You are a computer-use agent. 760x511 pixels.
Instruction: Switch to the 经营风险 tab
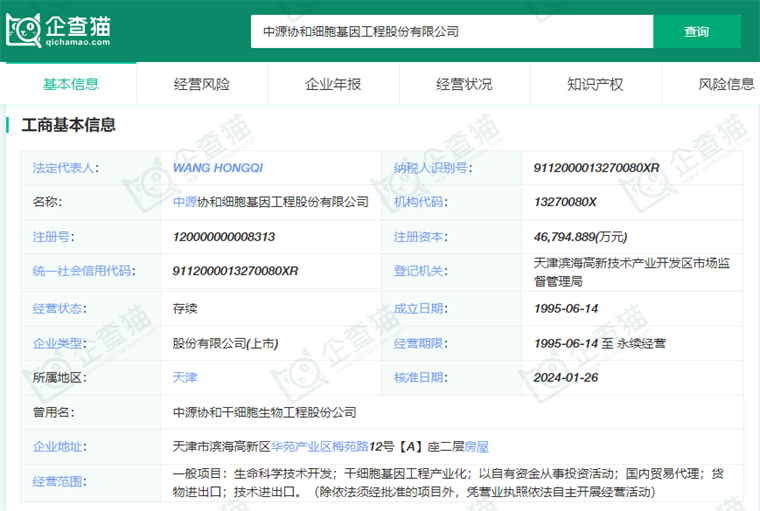[202, 84]
